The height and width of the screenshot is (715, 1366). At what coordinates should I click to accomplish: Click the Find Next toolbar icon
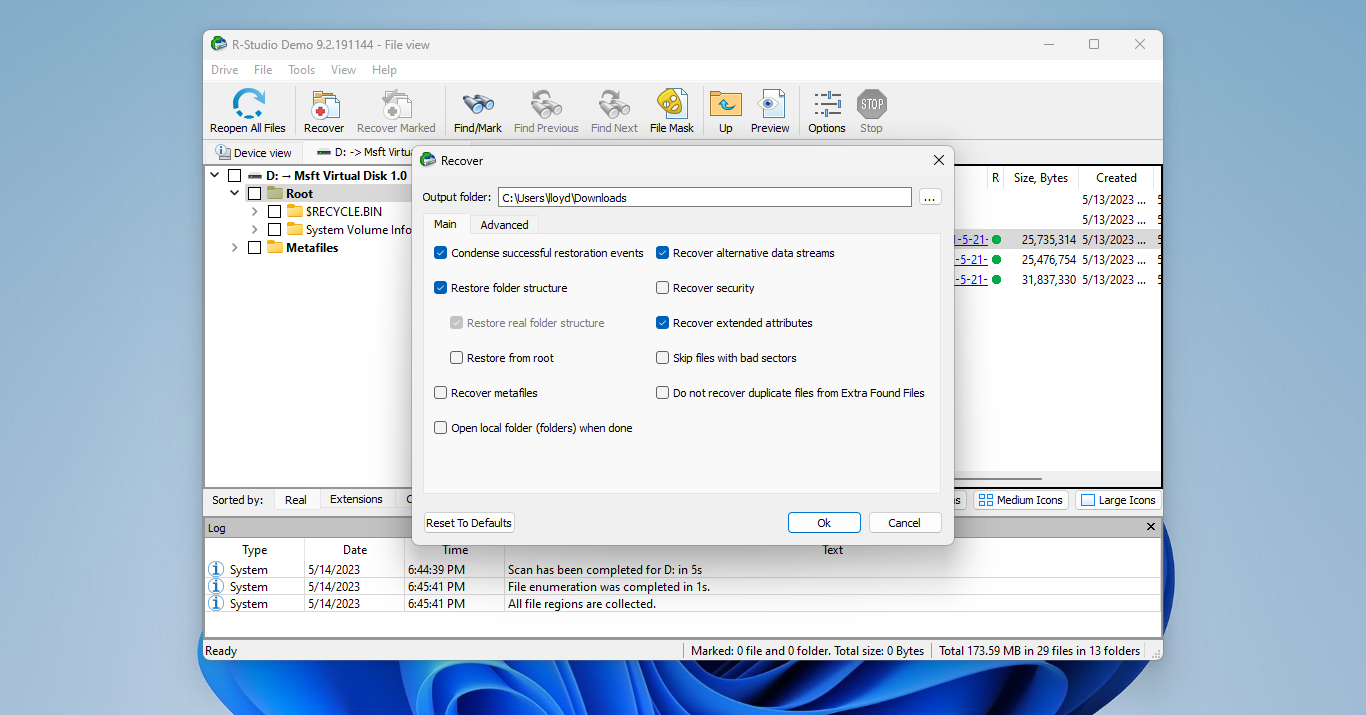pos(614,104)
